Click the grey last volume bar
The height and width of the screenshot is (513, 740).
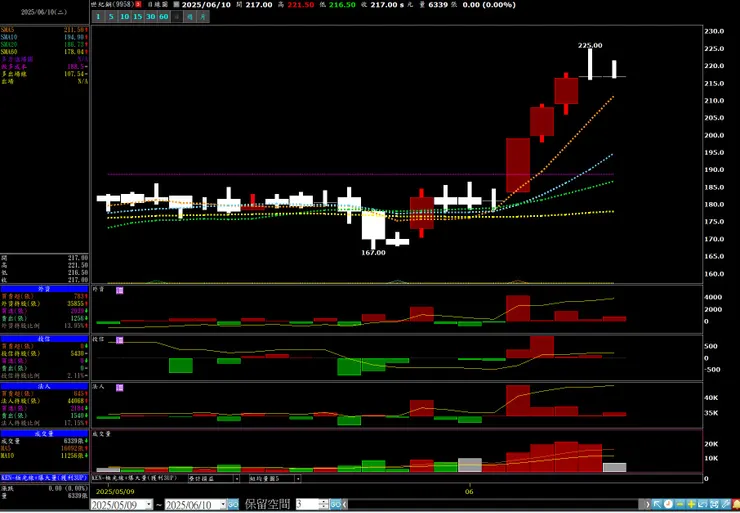[x=614, y=467]
